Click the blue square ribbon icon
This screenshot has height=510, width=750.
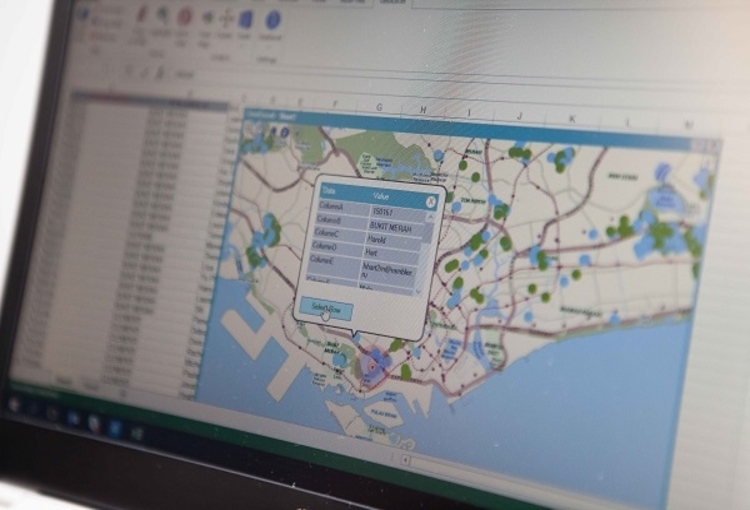click(245, 20)
